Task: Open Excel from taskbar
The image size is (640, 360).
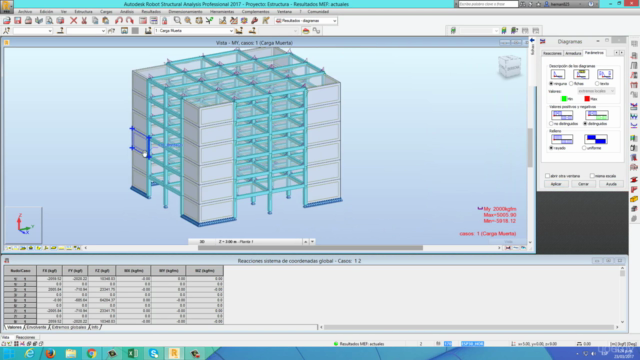Action: 133,353
